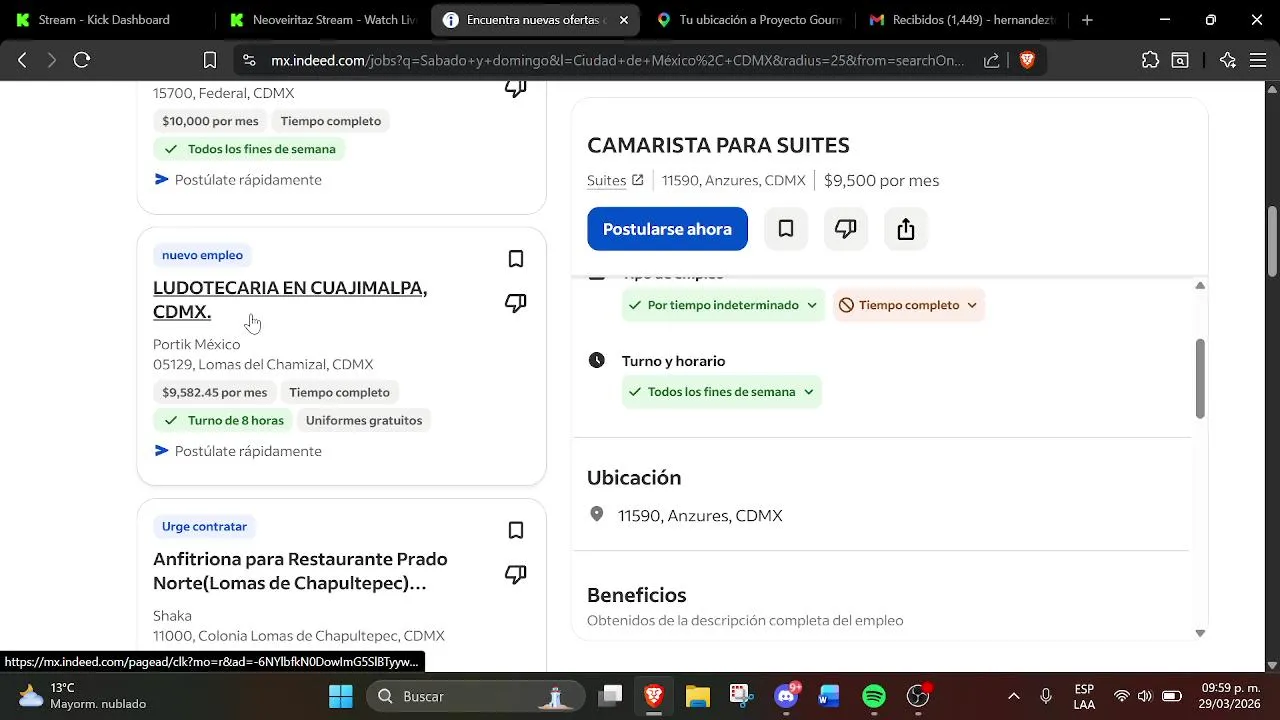The height and width of the screenshot is (720, 1280).
Task: Show hidden system tray icons
Action: (1013, 696)
